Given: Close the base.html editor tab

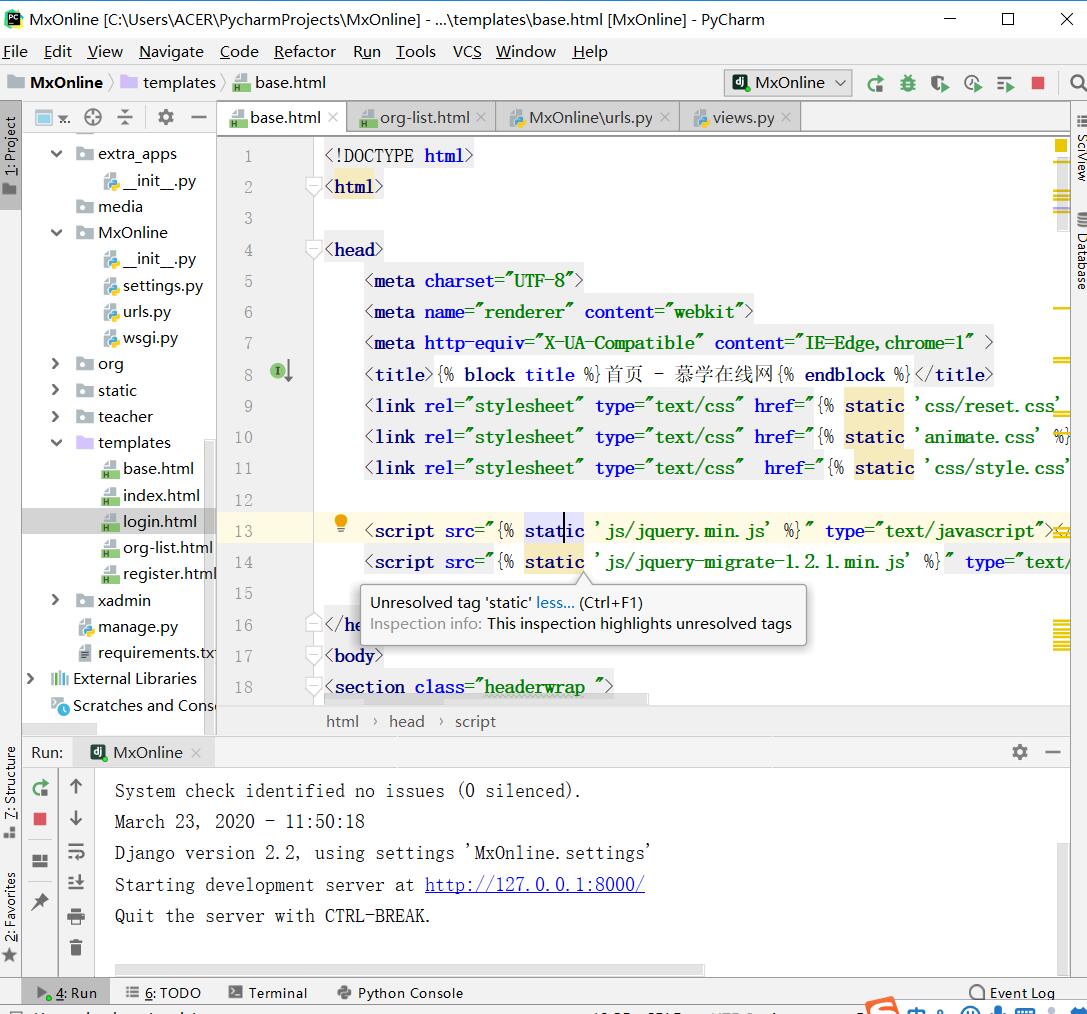Looking at the screenshot, I should [x=333, y=117].
